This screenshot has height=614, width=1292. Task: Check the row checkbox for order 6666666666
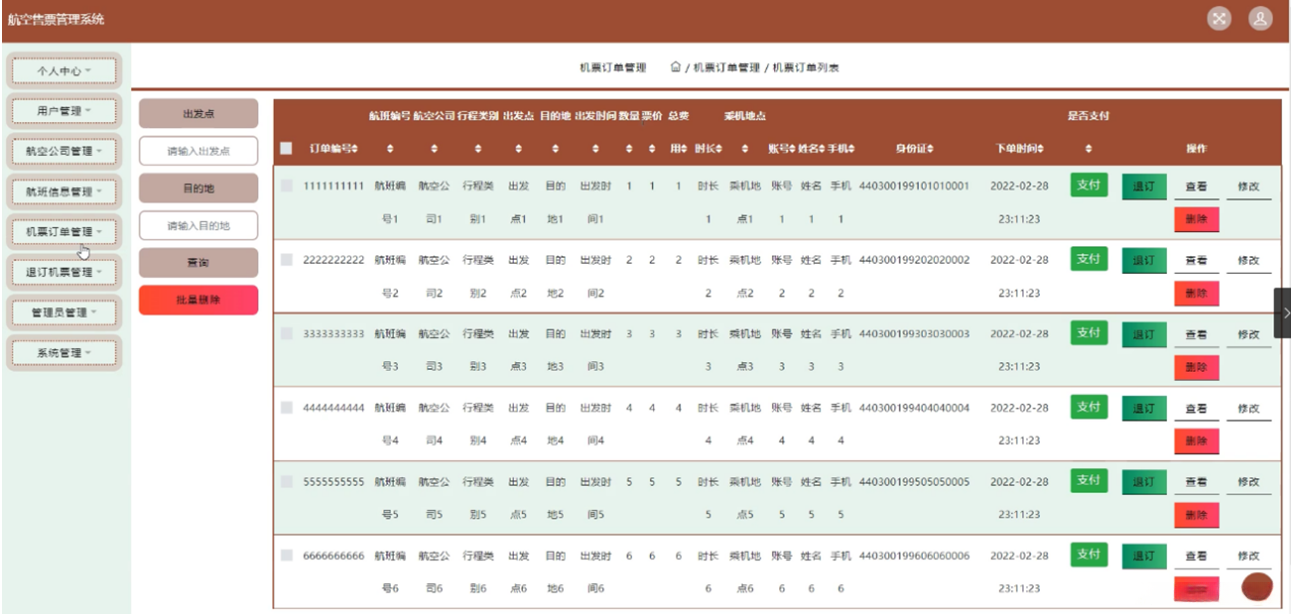(287, 556)
